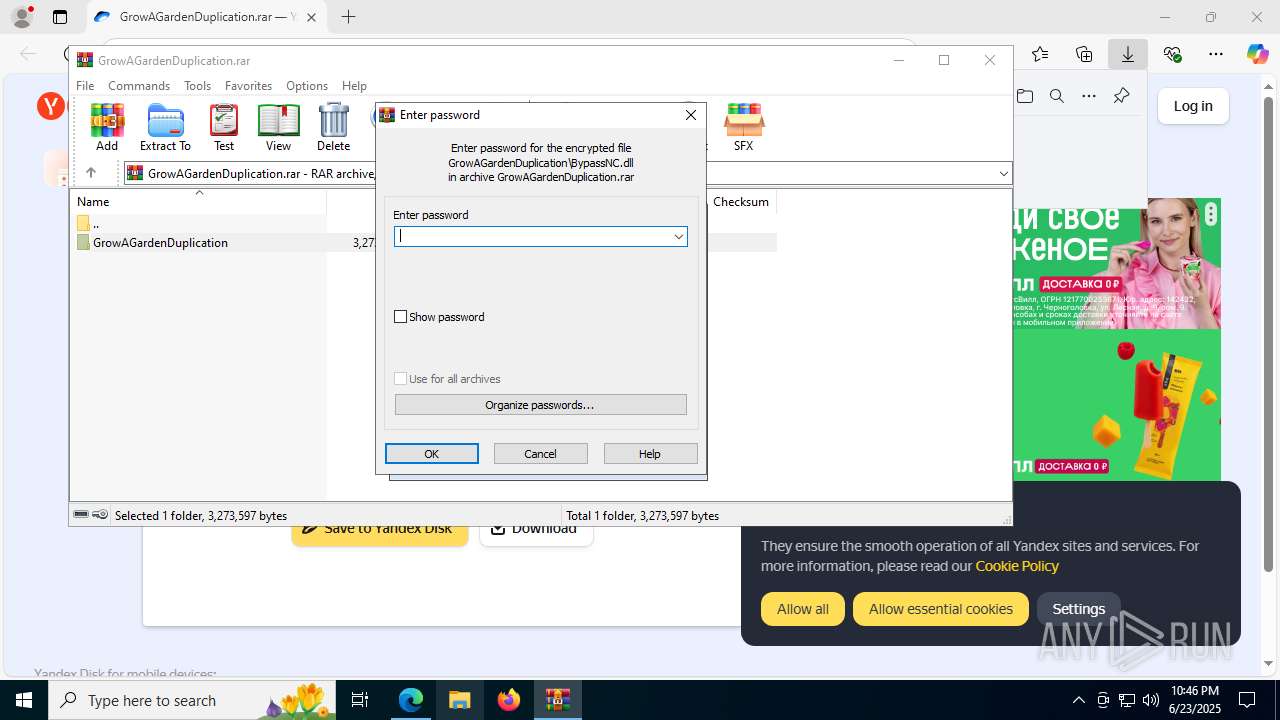1280x720 pixels.
Task: Click the Log in button
Action: tap(1193, 106)
